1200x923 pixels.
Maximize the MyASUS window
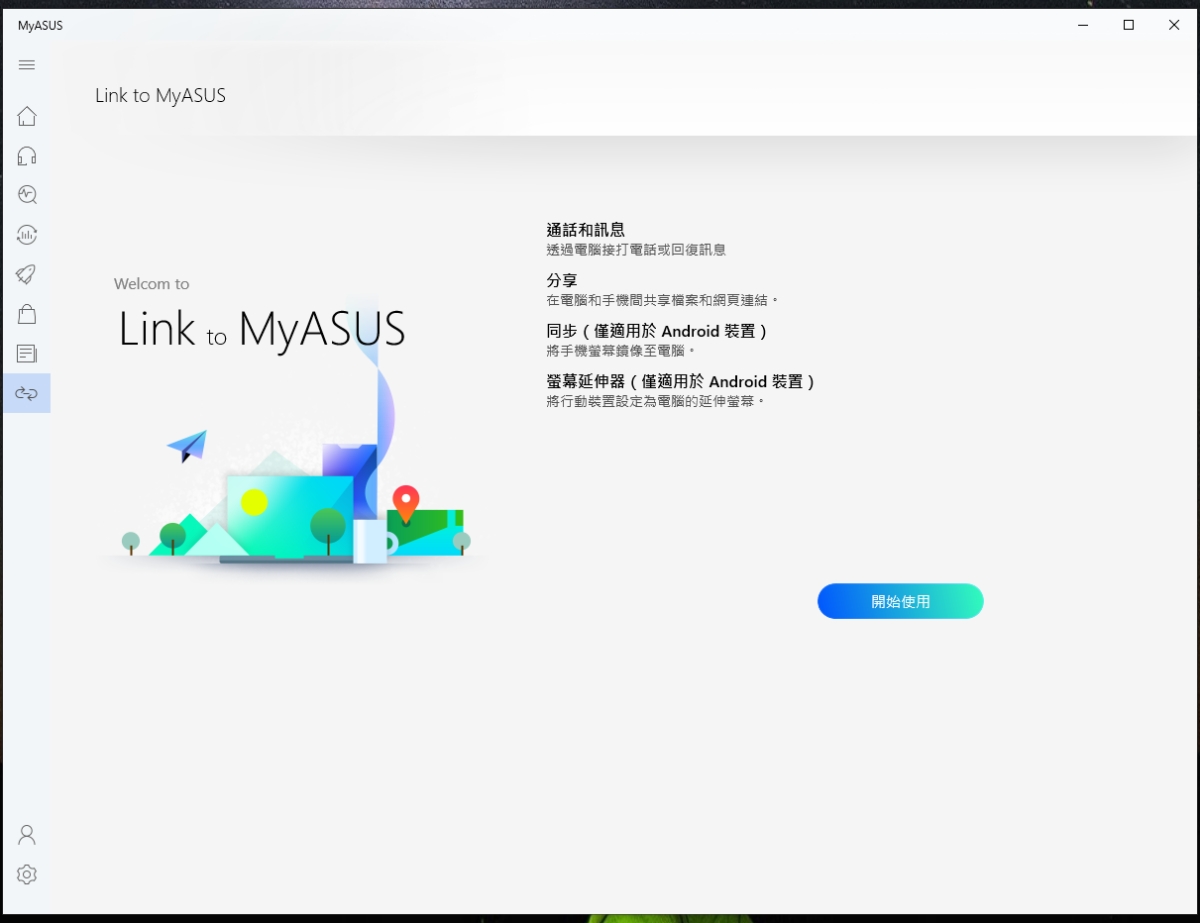tap(1129, 25)
